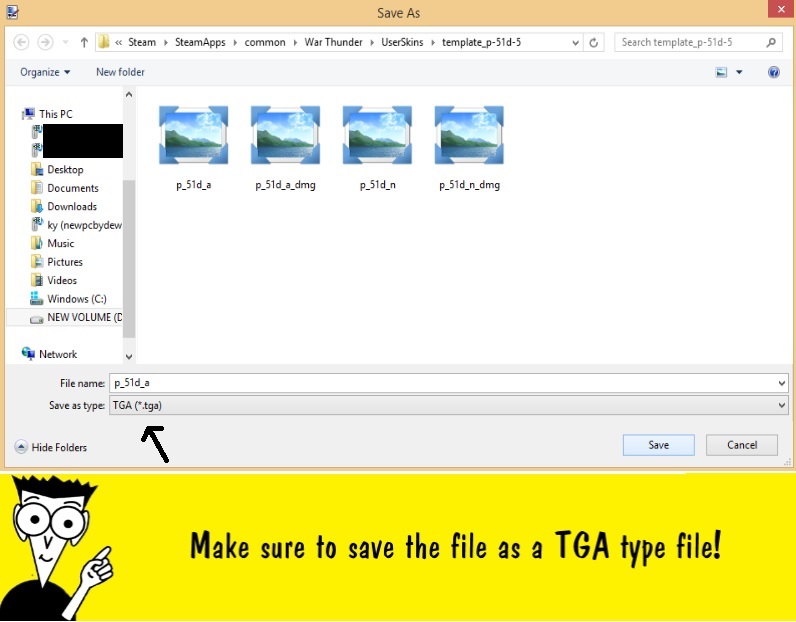The image size is (796, 622).
Task: Open the Save as type combo box
Action: click(449, 405)
